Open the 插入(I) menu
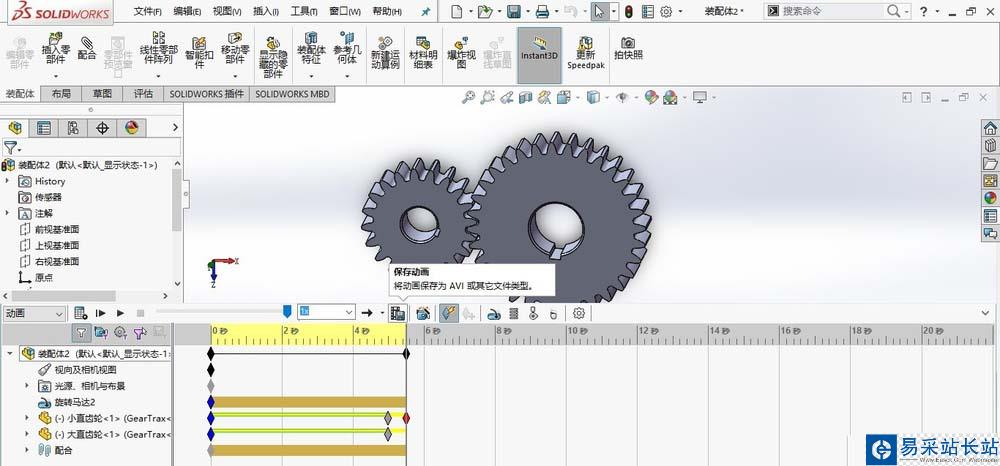 pyautogui.click(x=266, y=11)
